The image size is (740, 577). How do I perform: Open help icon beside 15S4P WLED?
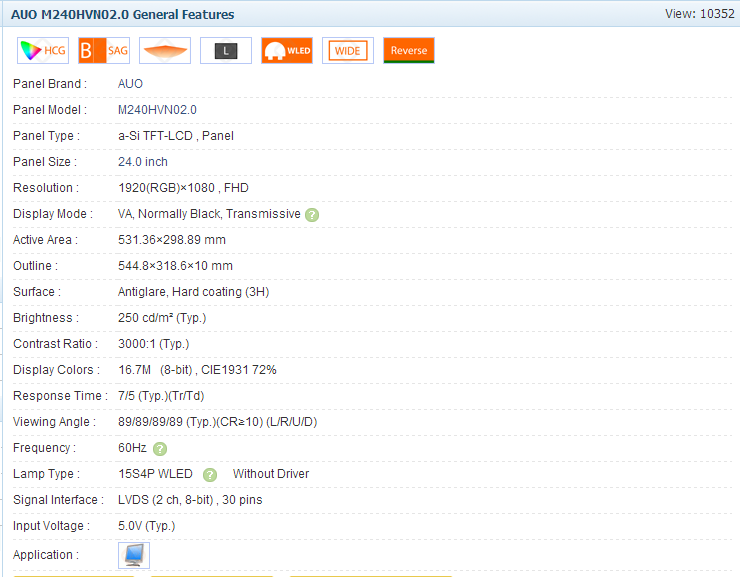(x=210, y=475)
